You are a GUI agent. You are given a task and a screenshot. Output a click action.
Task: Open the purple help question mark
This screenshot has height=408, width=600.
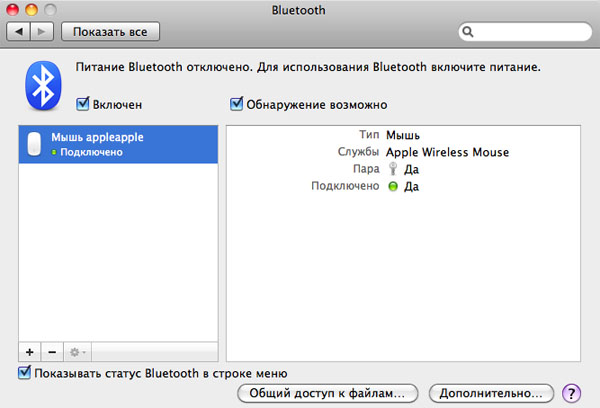tap(572, 393)
